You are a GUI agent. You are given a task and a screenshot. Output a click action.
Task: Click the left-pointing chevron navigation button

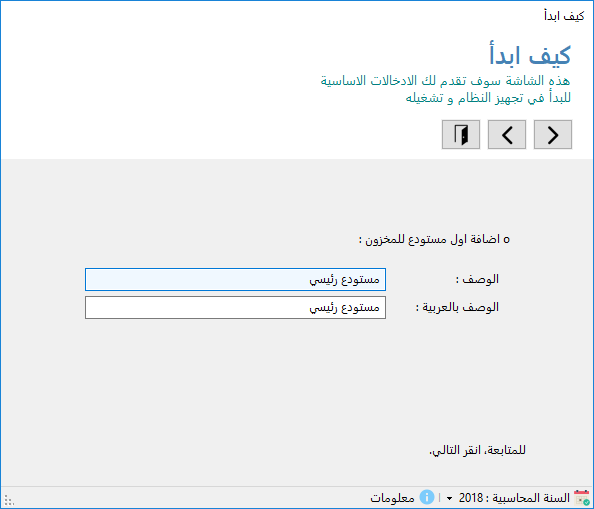[x=507, y=135]
